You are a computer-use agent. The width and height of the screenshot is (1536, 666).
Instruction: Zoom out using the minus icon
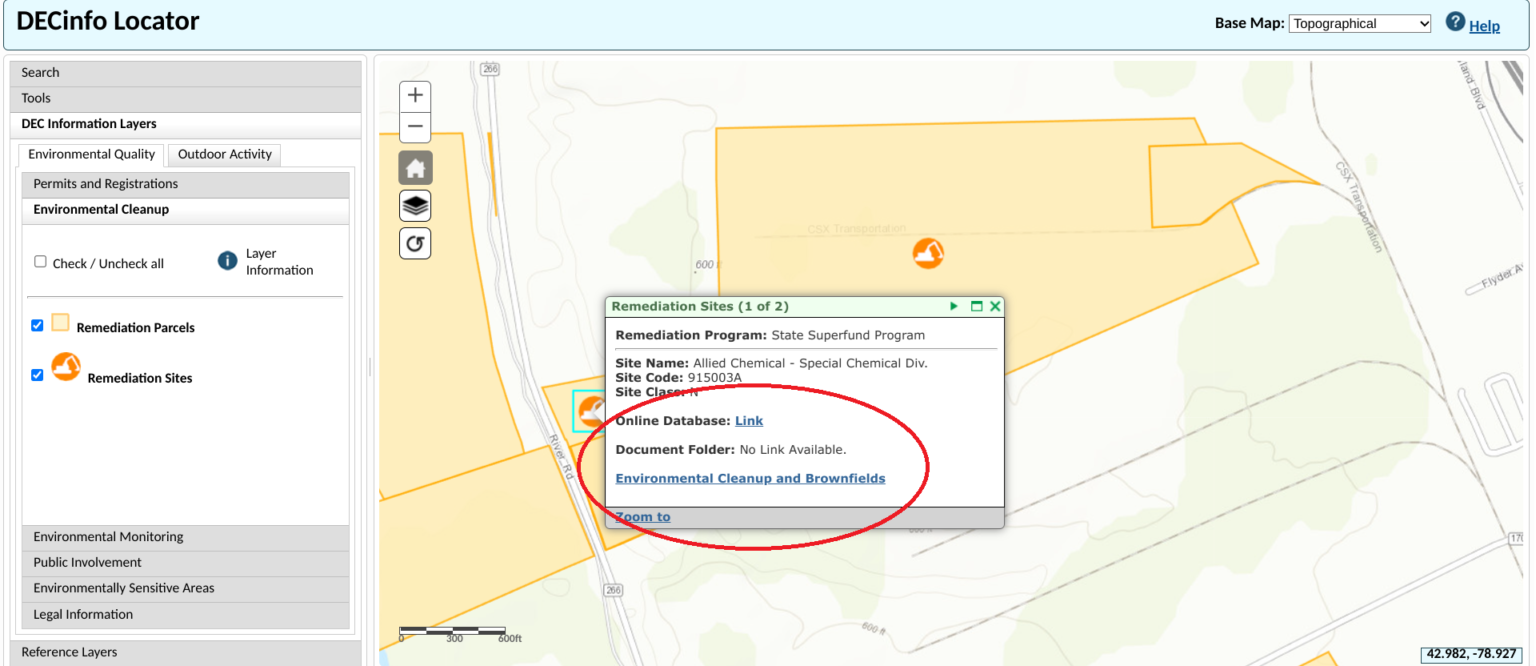pos(415,127)
